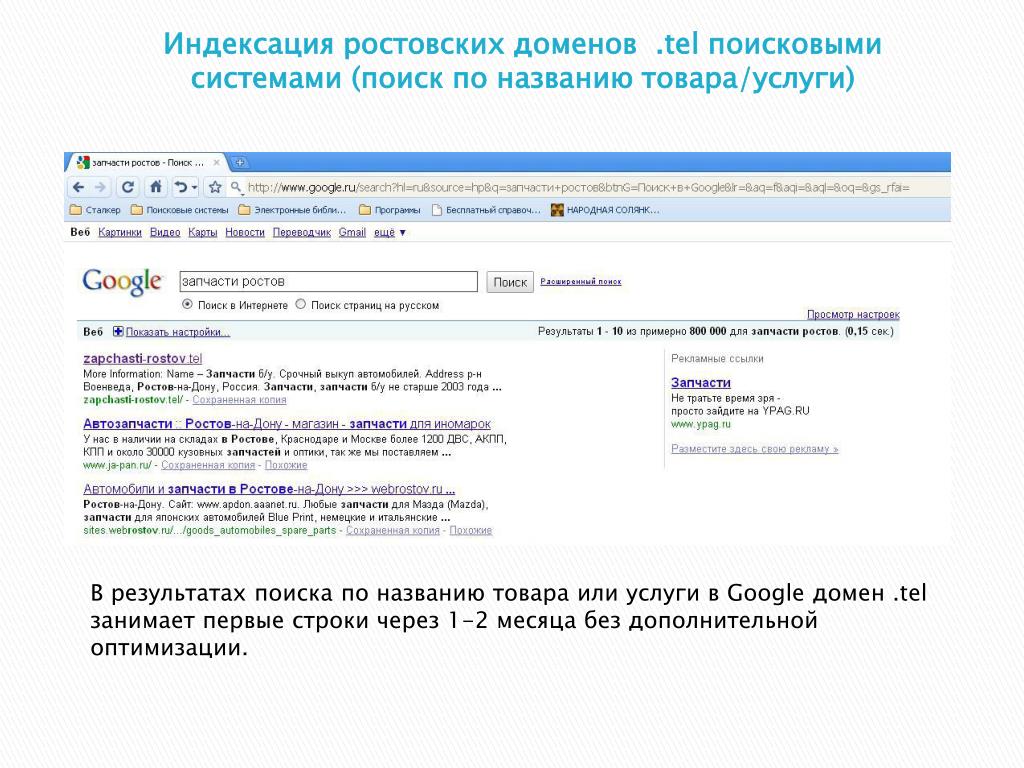Open Новости in Google top menu
The width and height of the screenshot is (1024, 768).
point(245,232)
